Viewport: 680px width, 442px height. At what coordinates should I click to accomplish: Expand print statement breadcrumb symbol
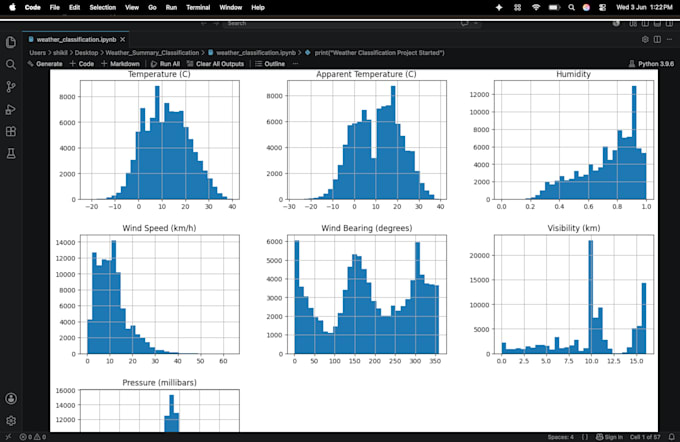pos(375,52)
